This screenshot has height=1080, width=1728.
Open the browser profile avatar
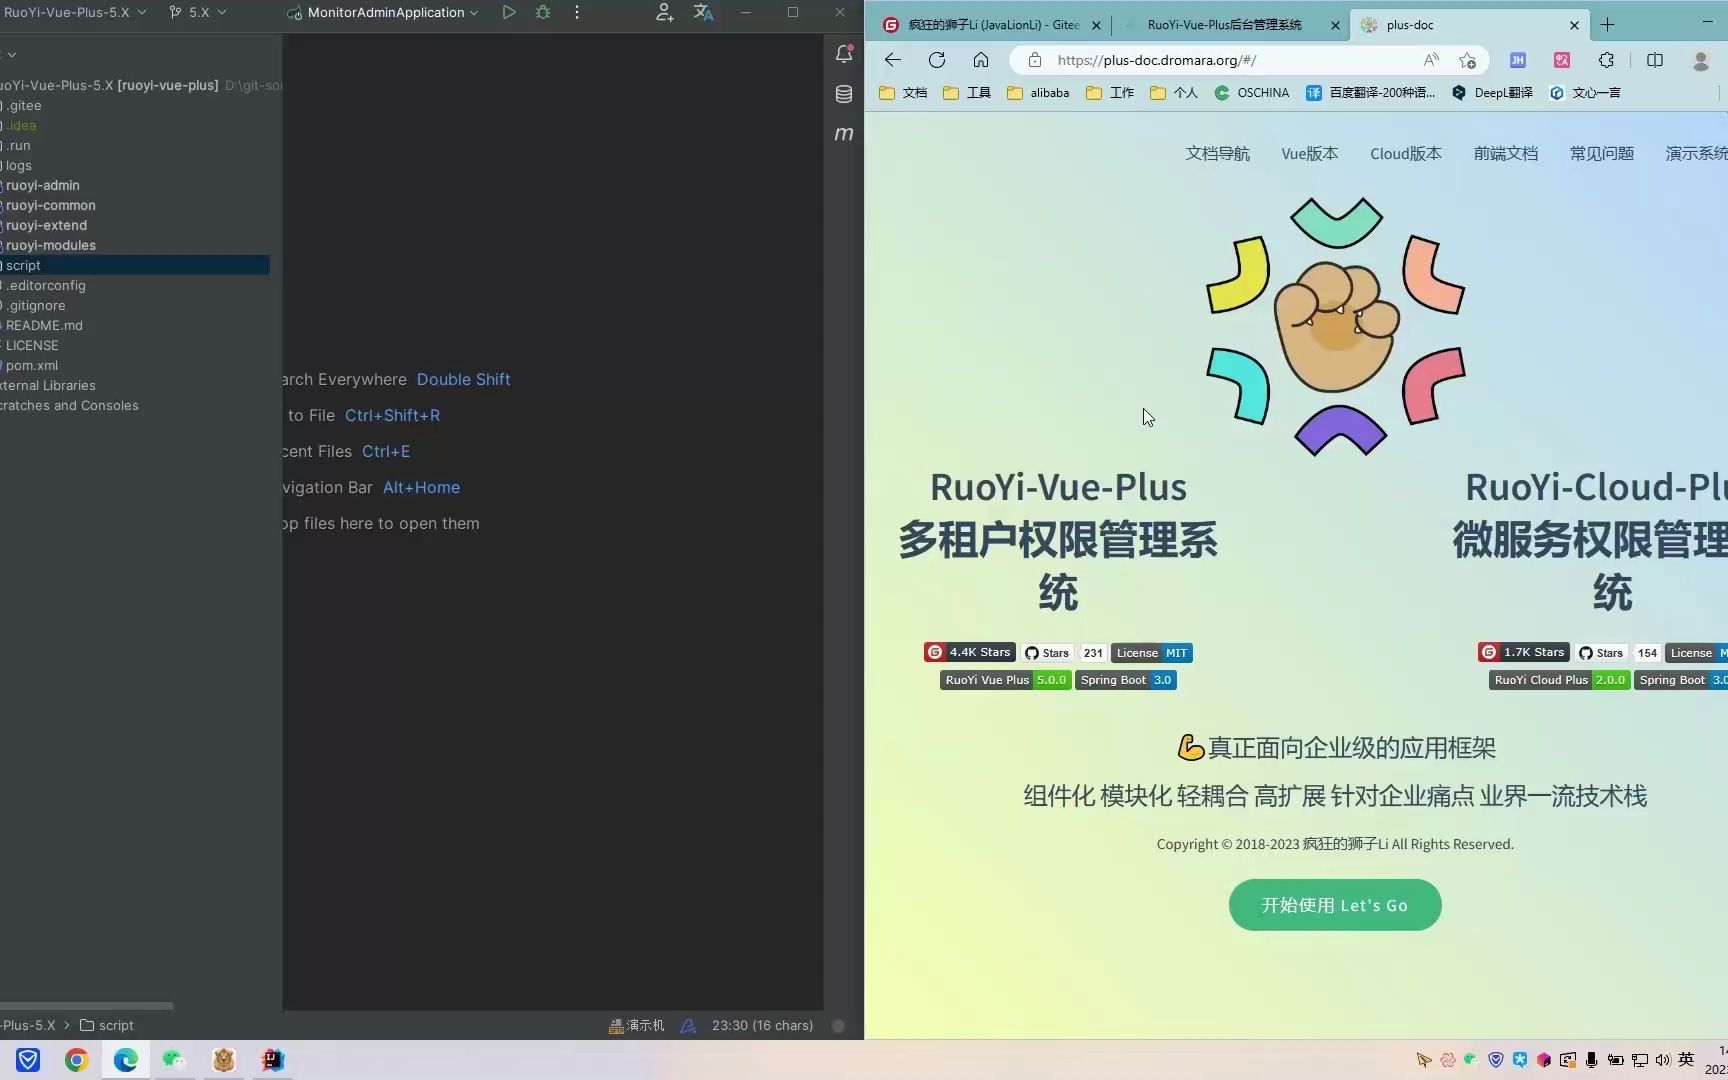click(1700, 60)
